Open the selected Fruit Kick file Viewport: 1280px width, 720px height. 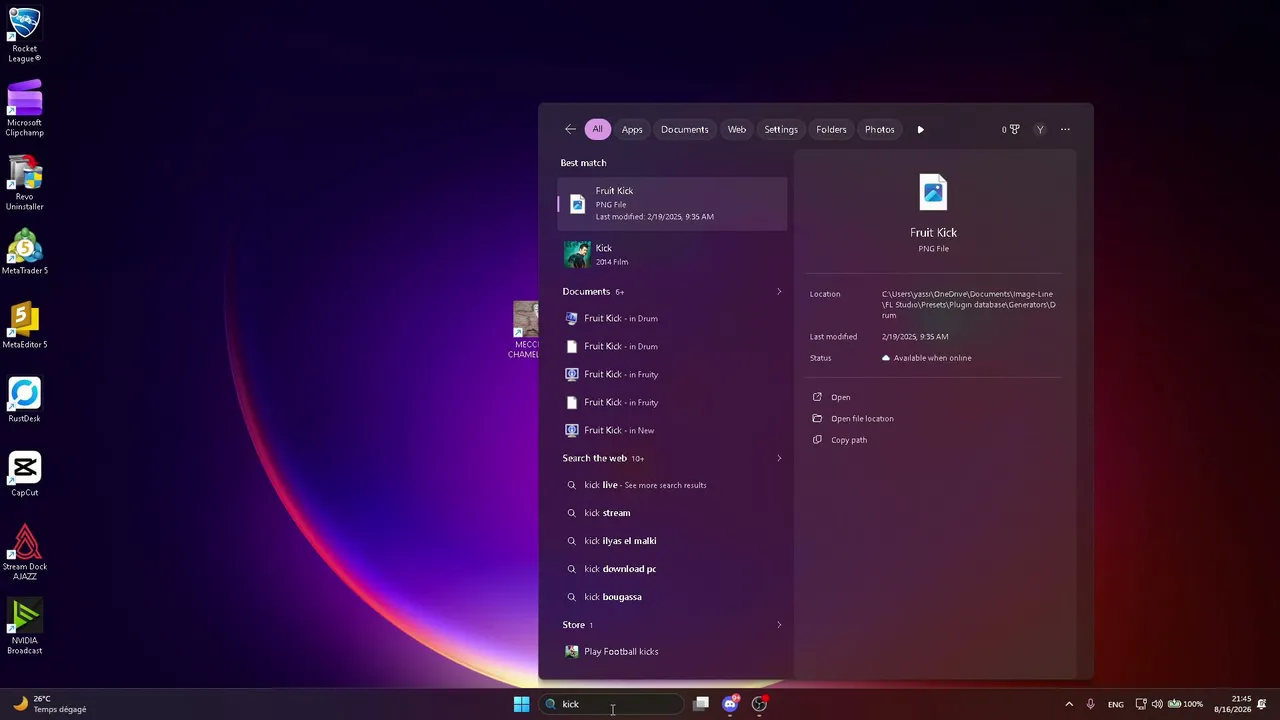(x=841, y=397)
